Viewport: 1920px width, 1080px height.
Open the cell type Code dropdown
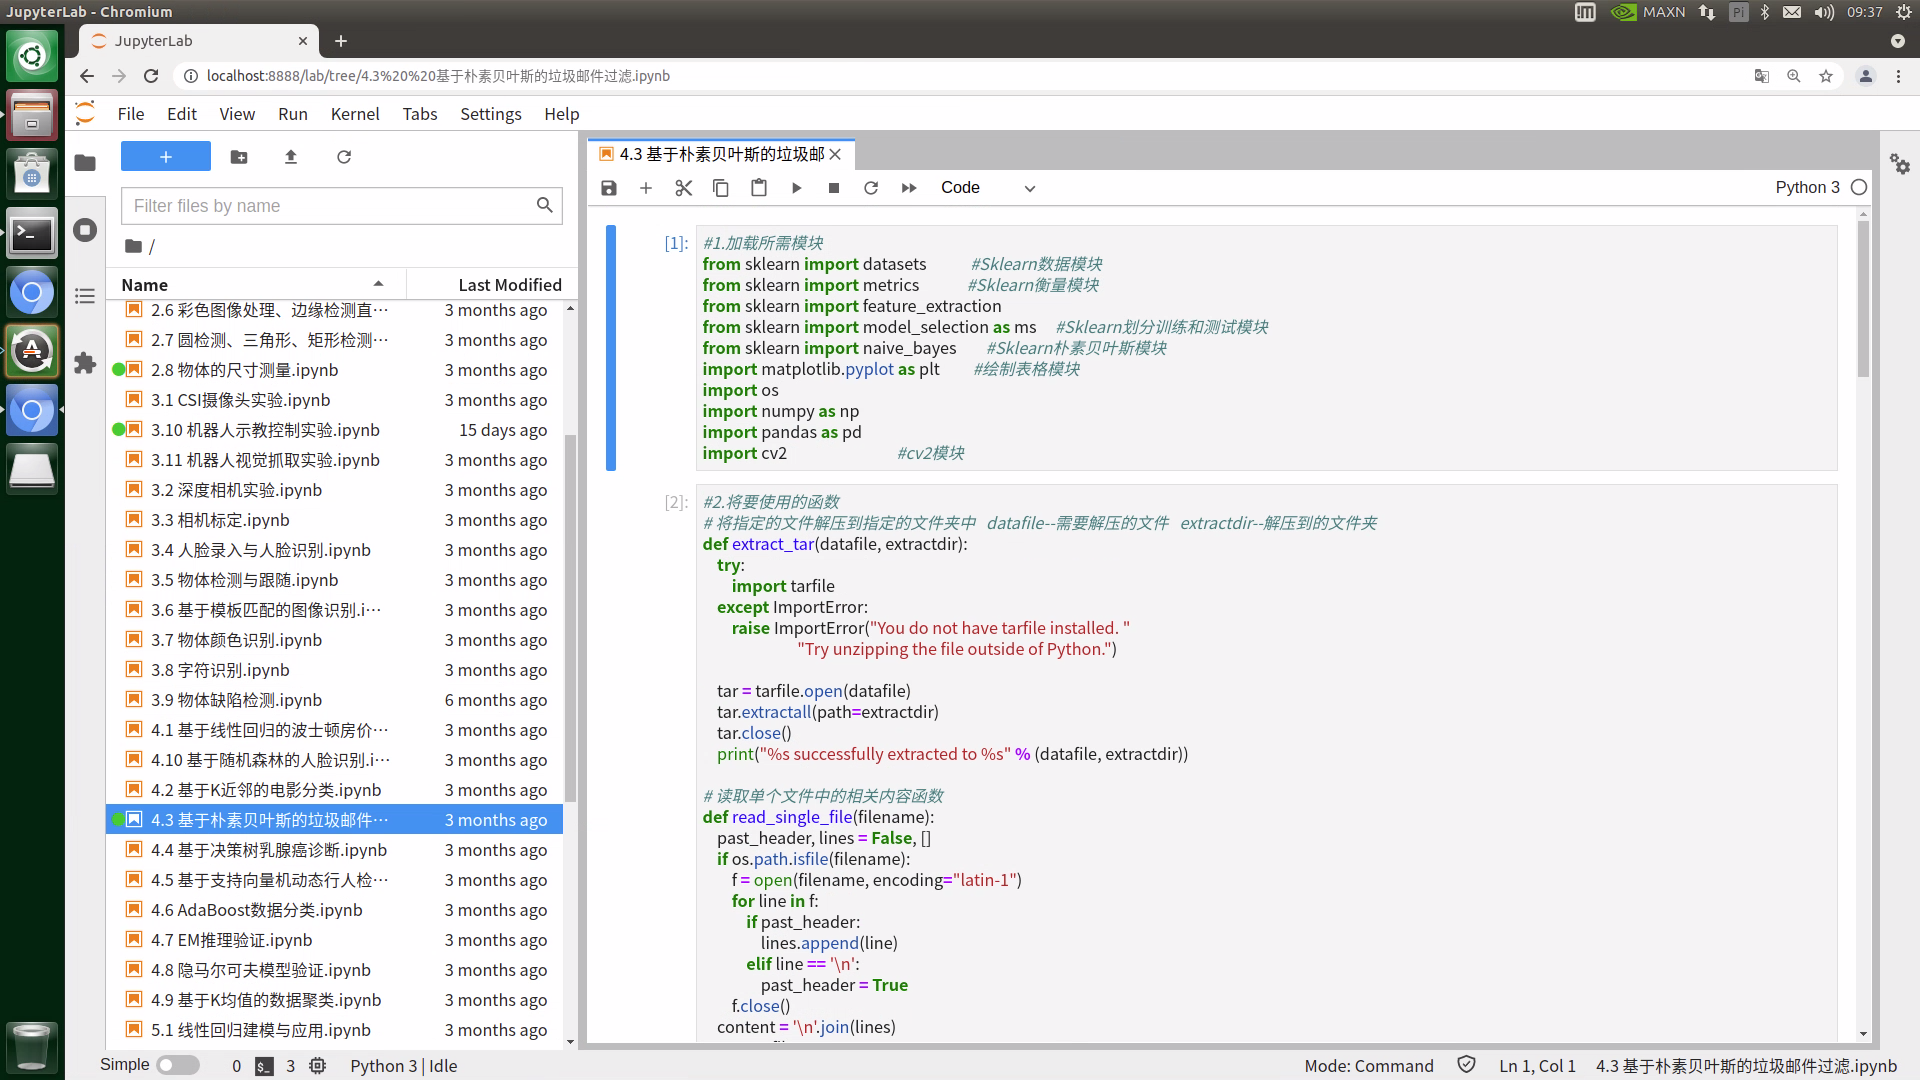click(x=986, y=188)
